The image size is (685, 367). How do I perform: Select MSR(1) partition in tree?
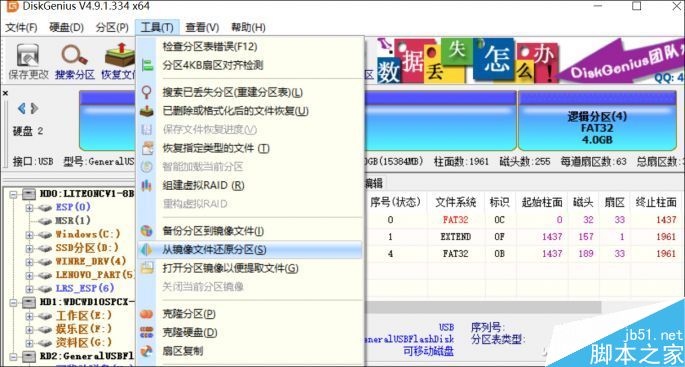click(73, 220)
